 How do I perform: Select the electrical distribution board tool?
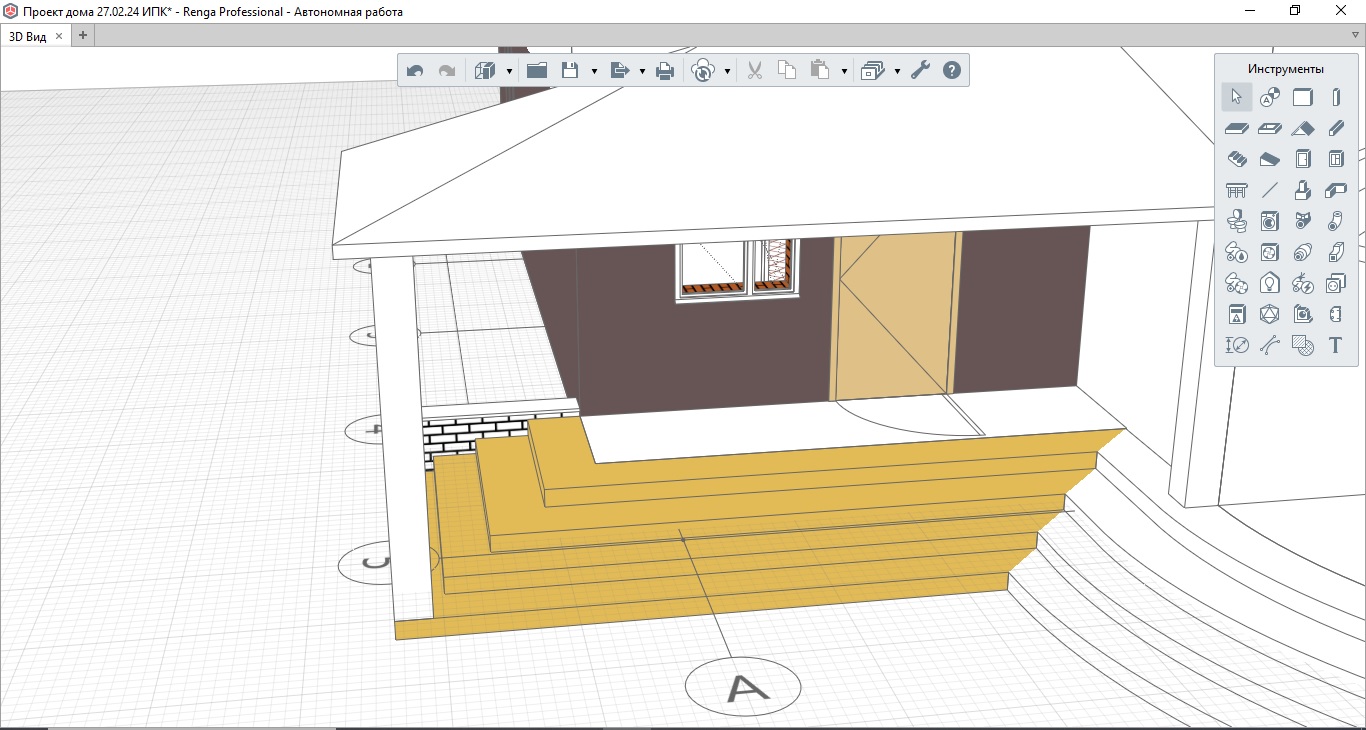coord(1237,314)
